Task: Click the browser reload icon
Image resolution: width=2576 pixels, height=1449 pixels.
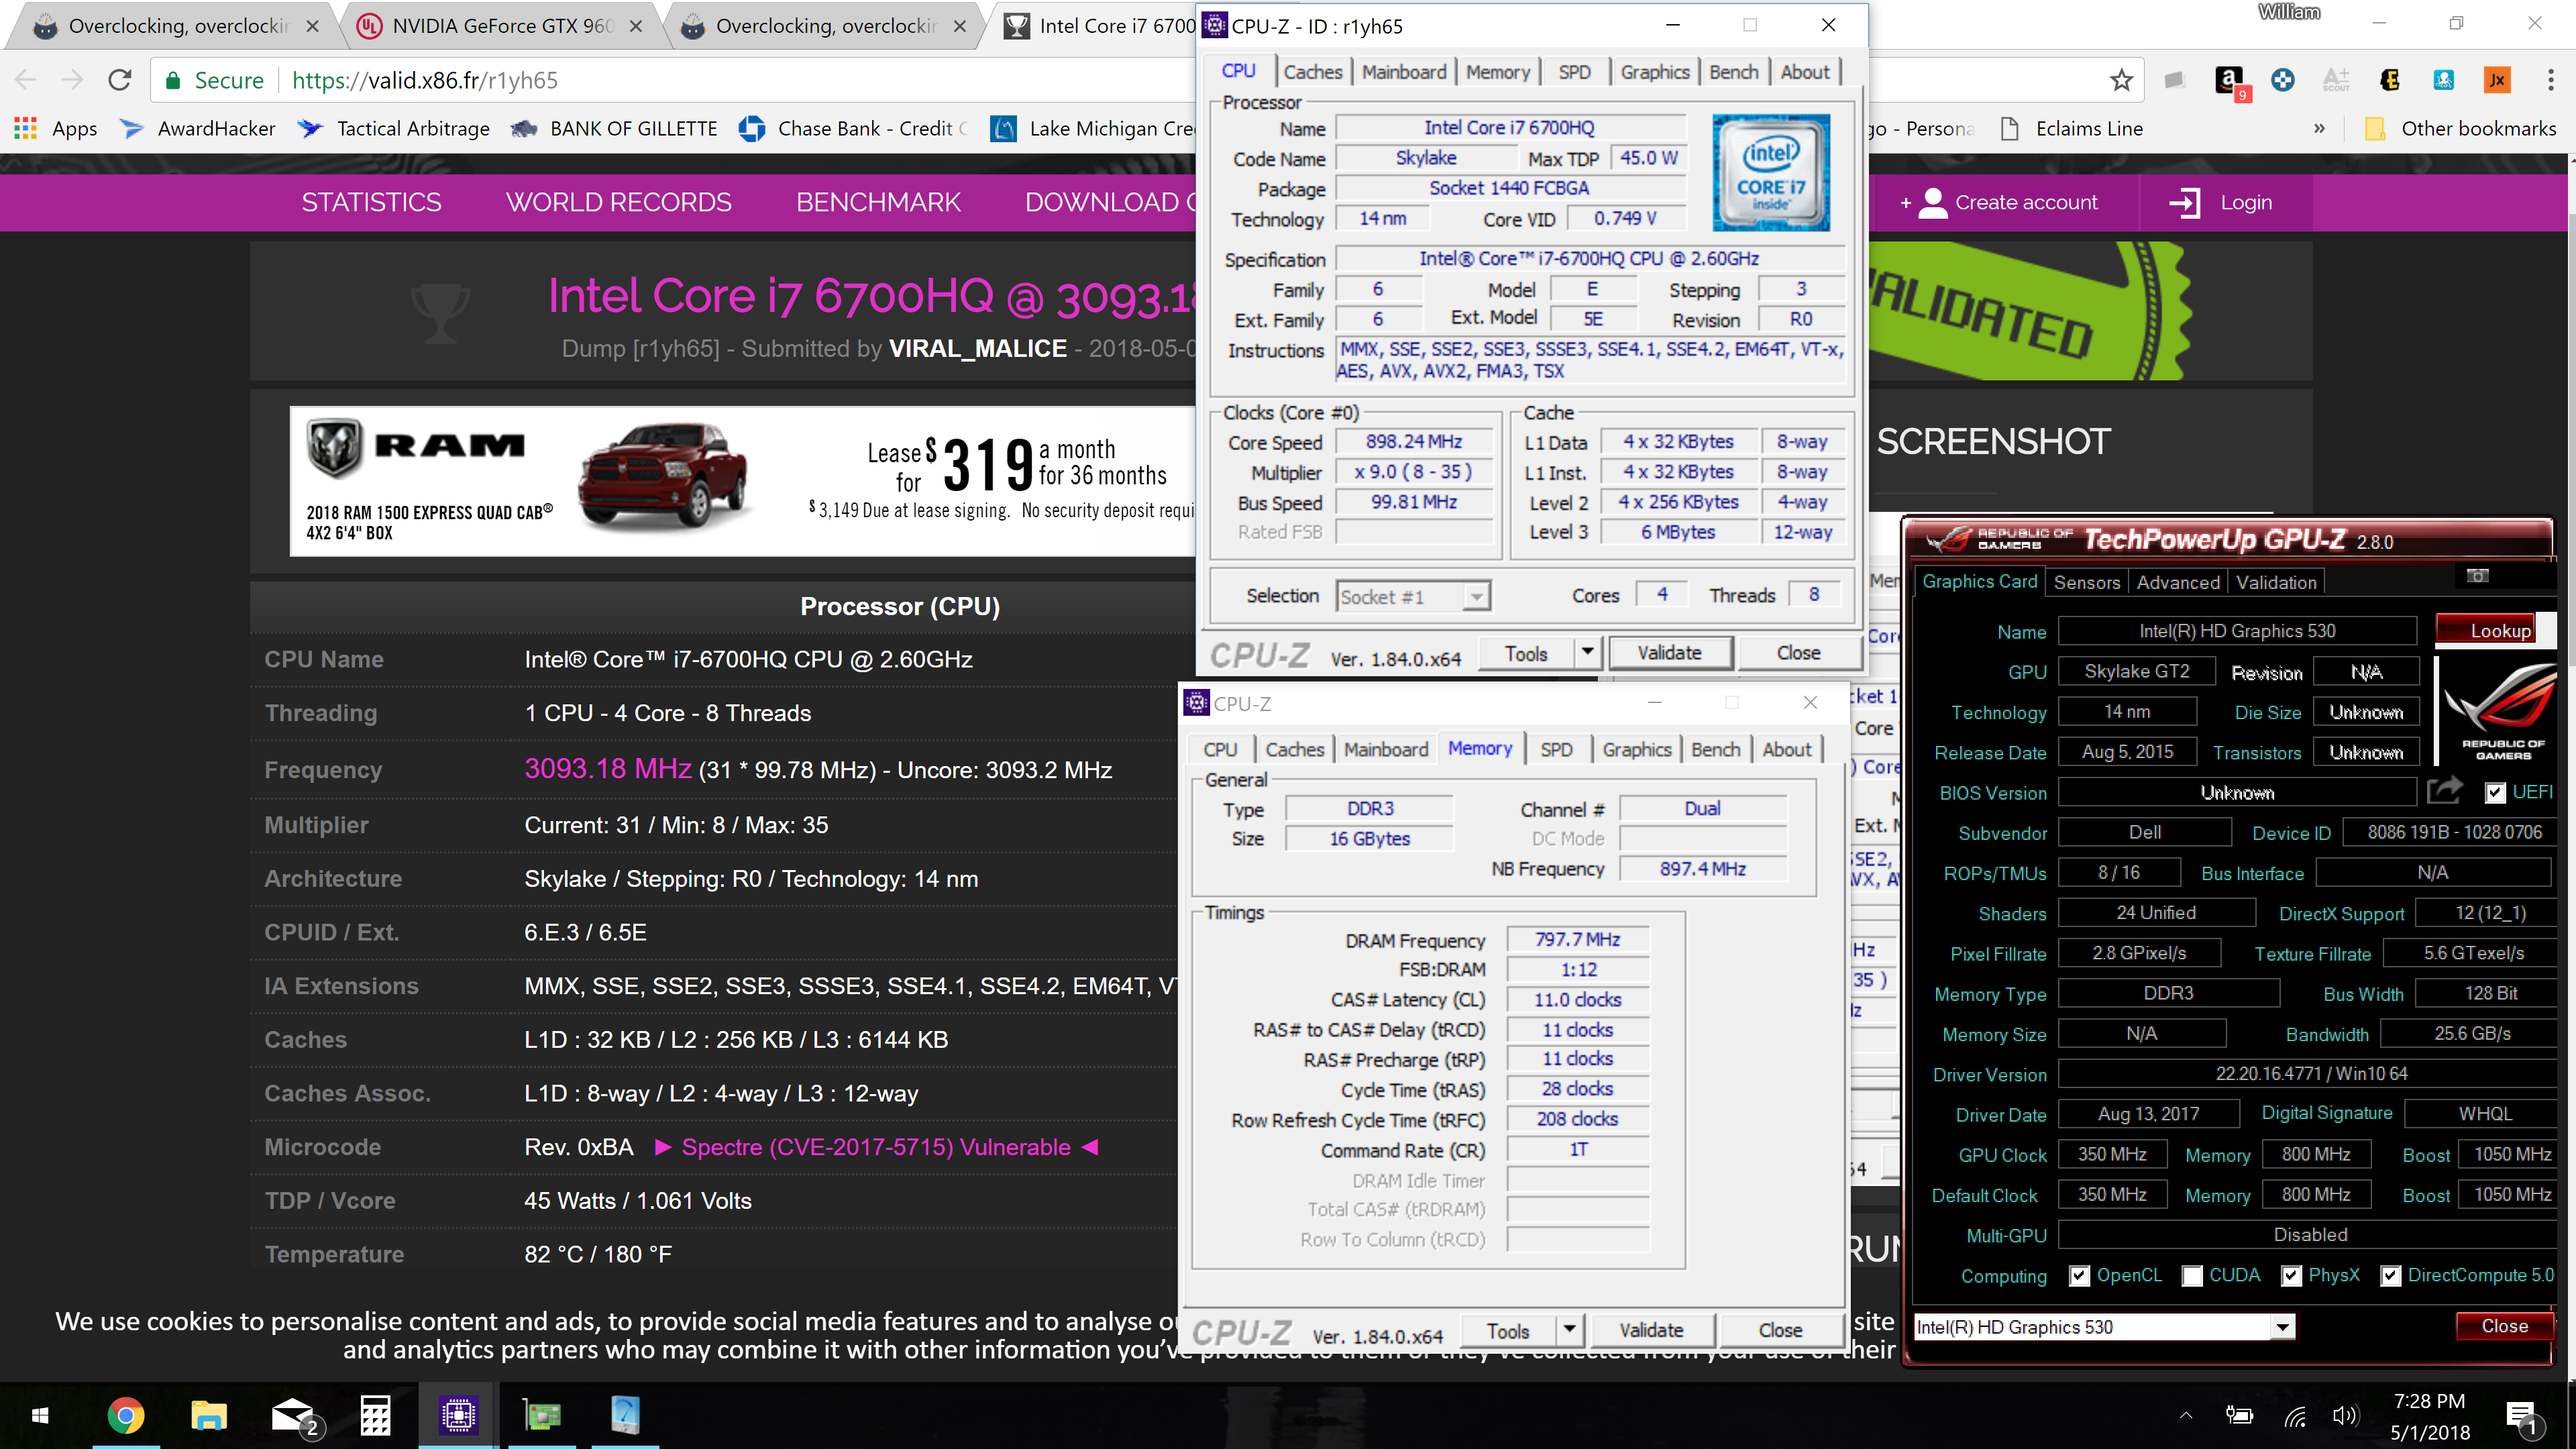Action: click(x=120, y=80)
